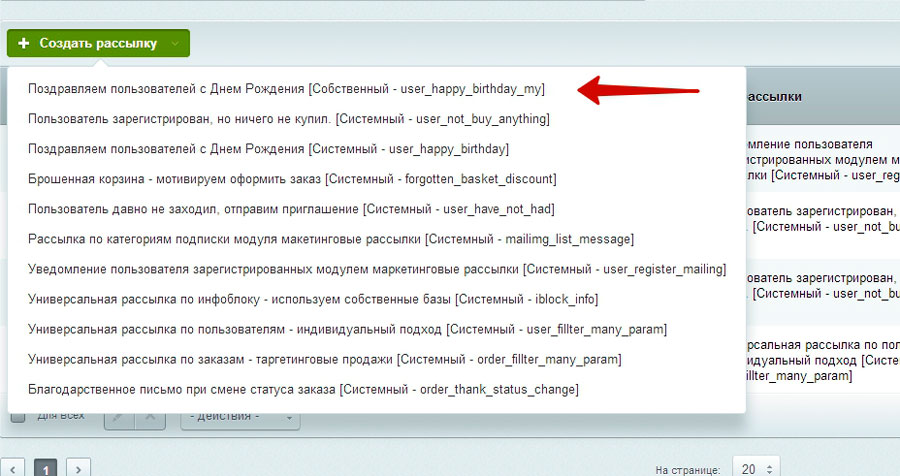Choose the user_have_not_had invitation template
900x476 pixels.
pos(291,209)
